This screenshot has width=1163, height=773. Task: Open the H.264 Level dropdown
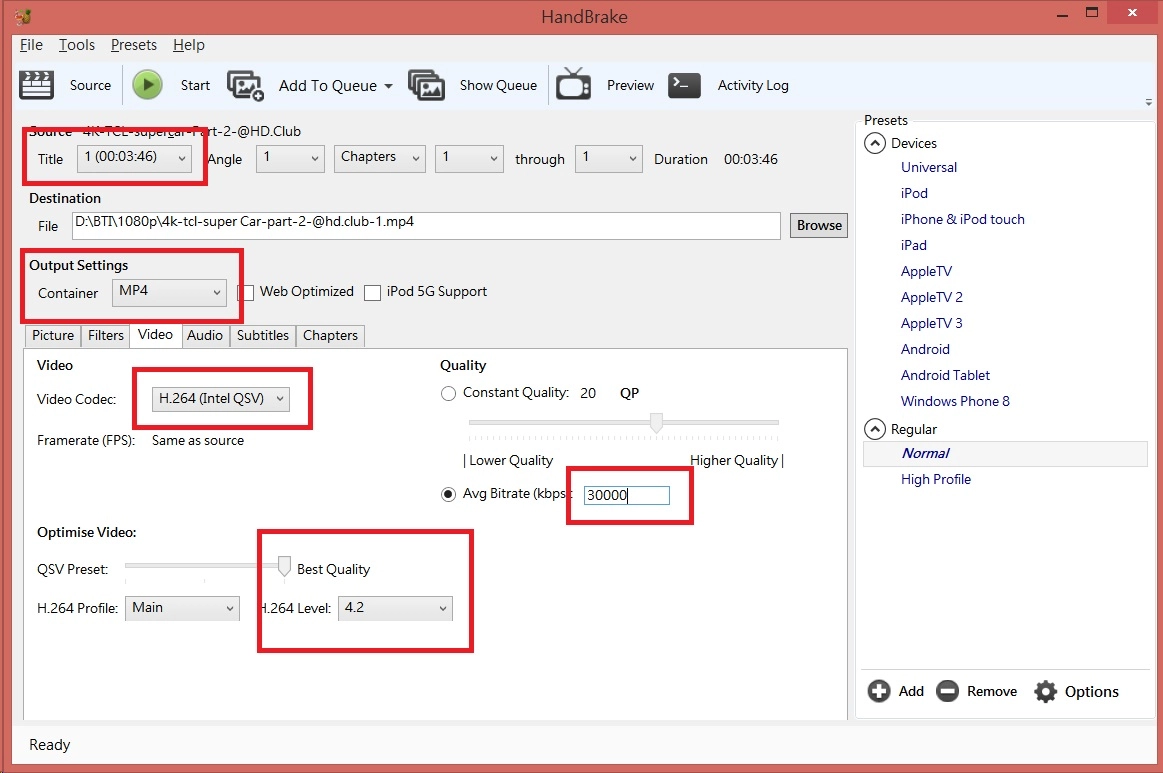(395, 608)
